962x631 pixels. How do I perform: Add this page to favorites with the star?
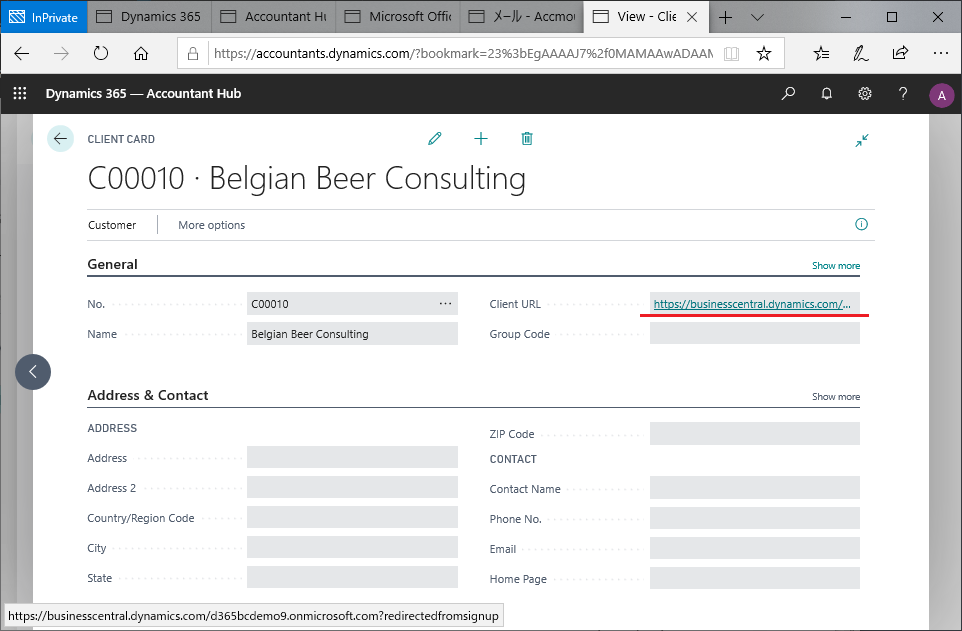764,53
